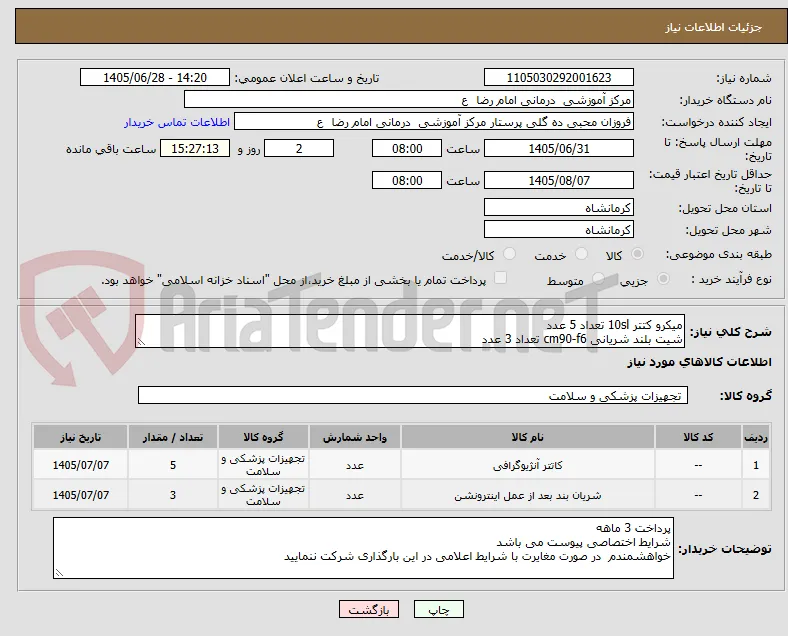
Task: Click row number 1 cell
Action: 755,465
